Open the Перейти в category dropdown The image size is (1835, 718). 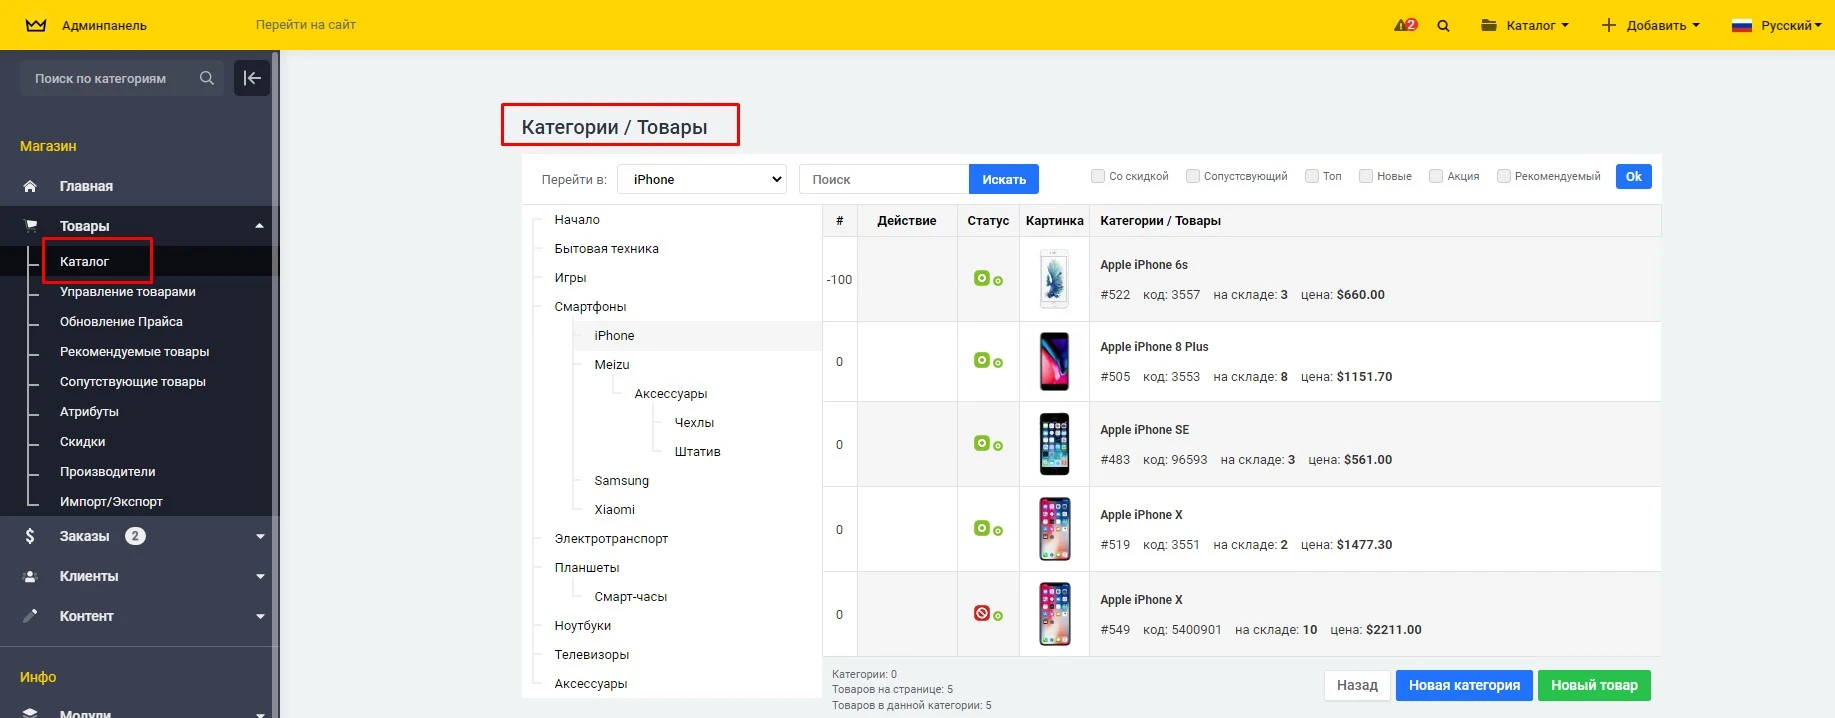click(x=702, y=180)
